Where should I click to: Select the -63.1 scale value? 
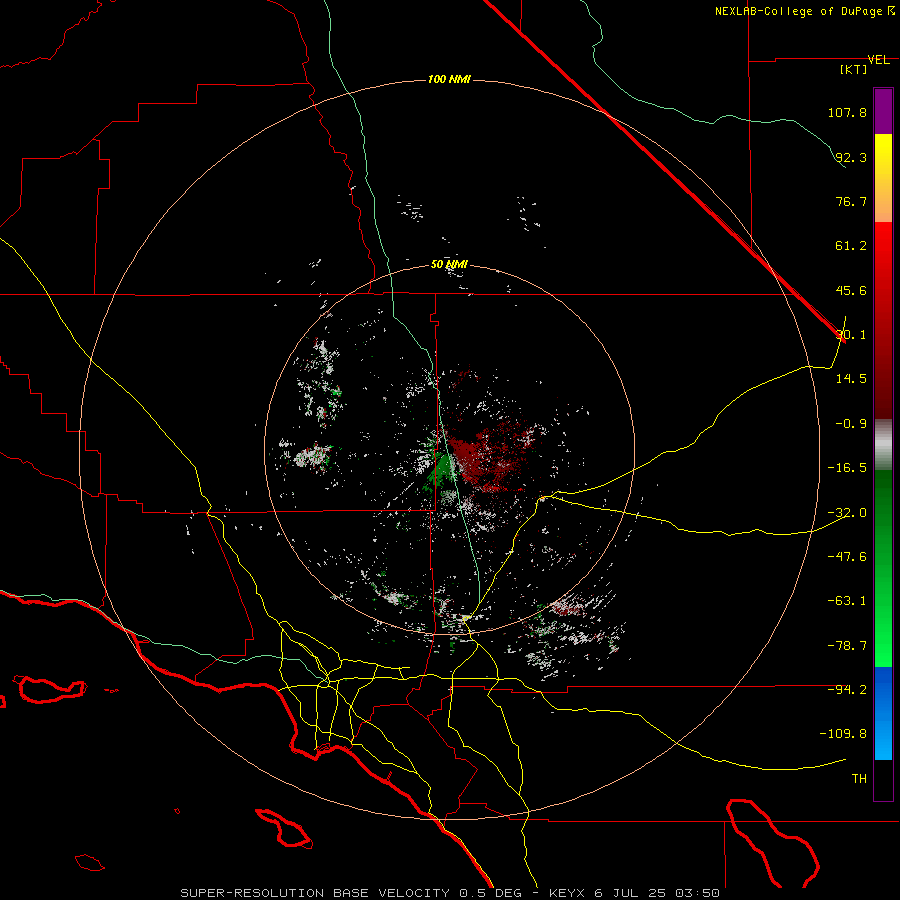tap(847, 601)
